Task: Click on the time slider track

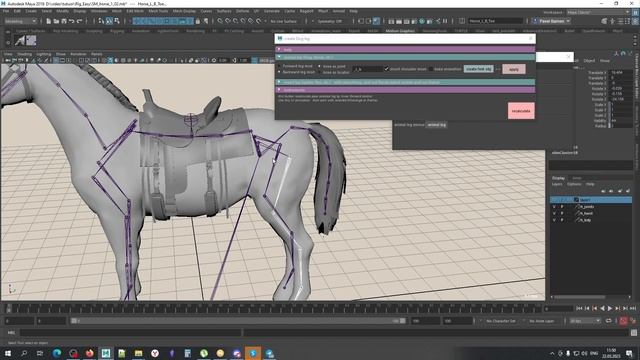Action: click(x=273, y=309)
